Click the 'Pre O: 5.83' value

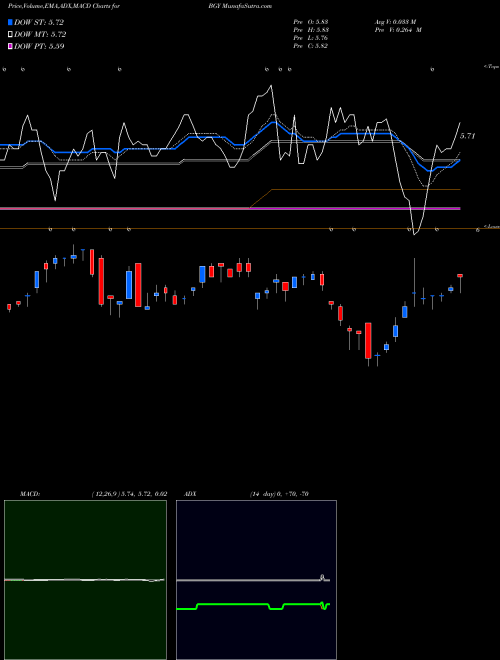[311, 22]
